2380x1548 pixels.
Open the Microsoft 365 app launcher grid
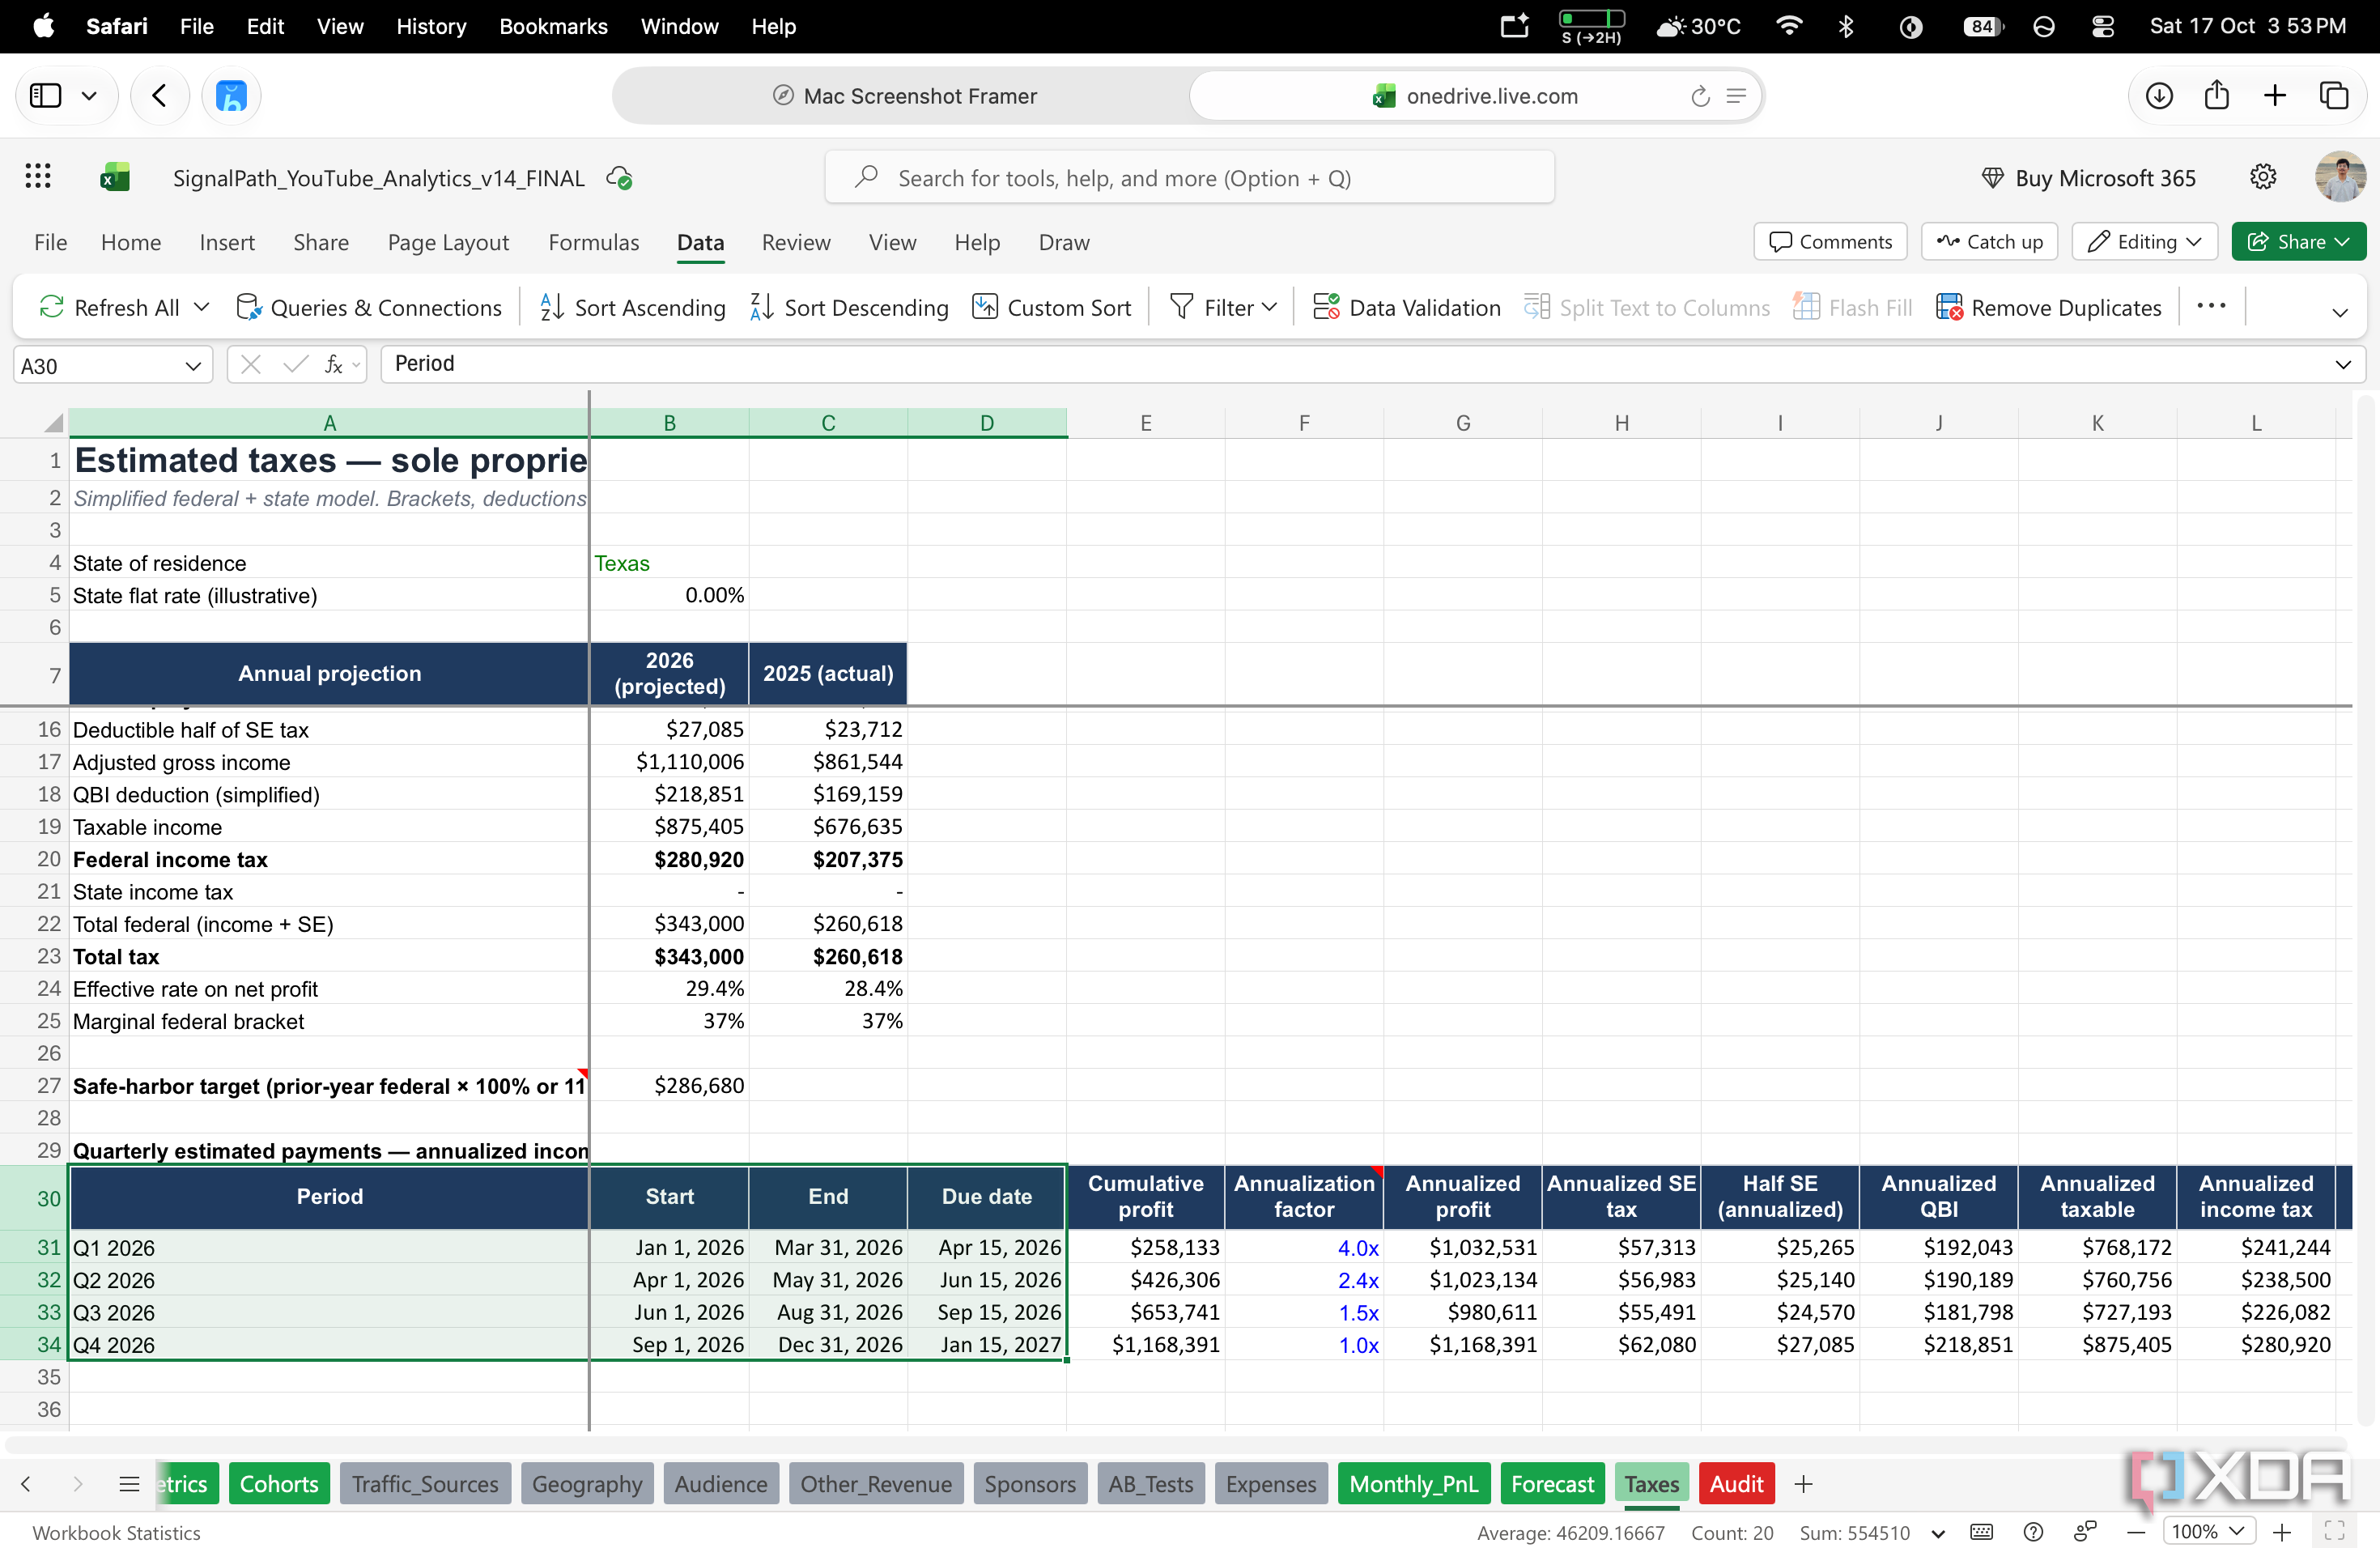[x=38, y=177]
